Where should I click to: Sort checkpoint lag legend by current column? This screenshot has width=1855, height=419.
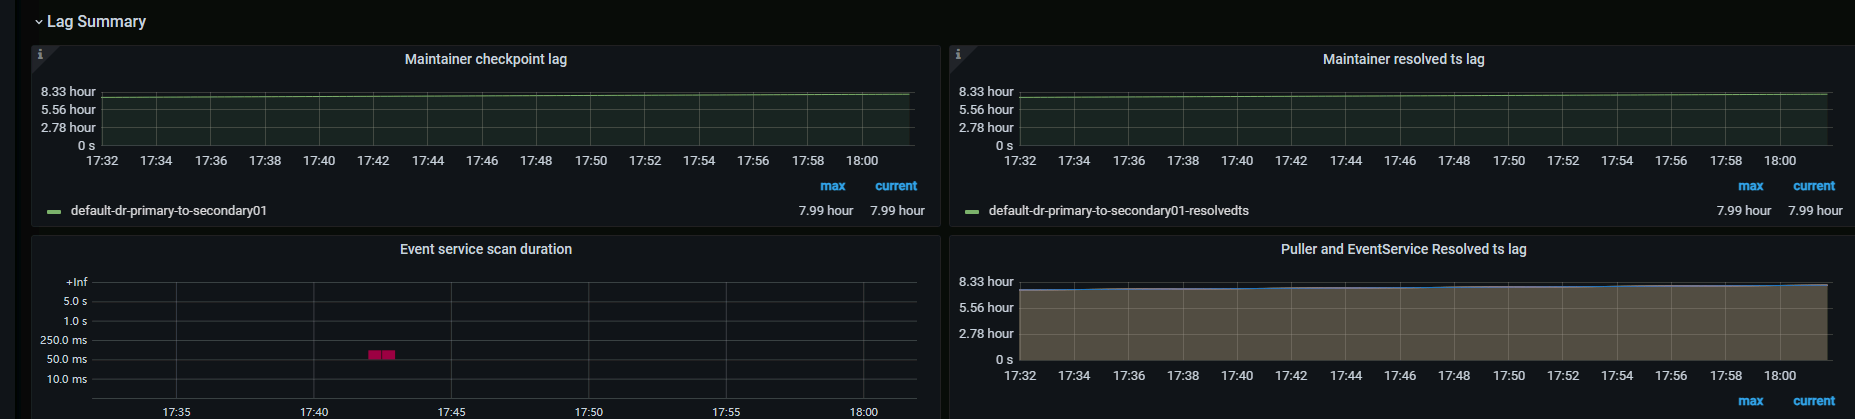click(x=896, y=186)
